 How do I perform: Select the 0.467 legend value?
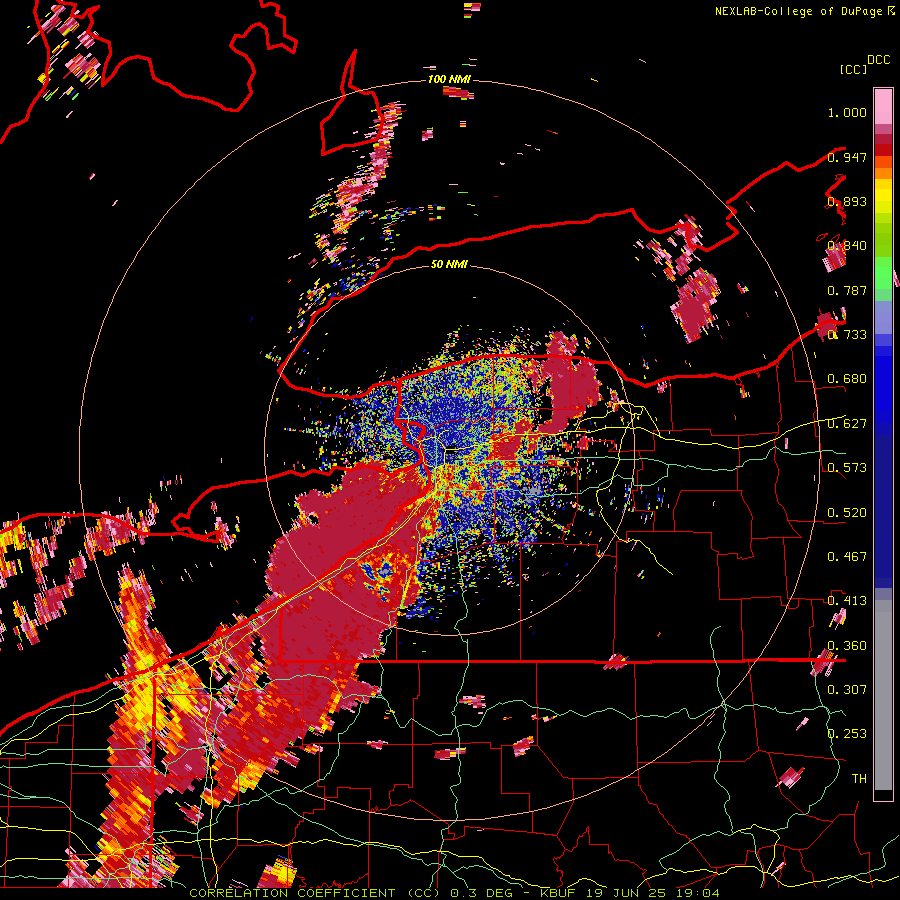[x=847, y=557]
